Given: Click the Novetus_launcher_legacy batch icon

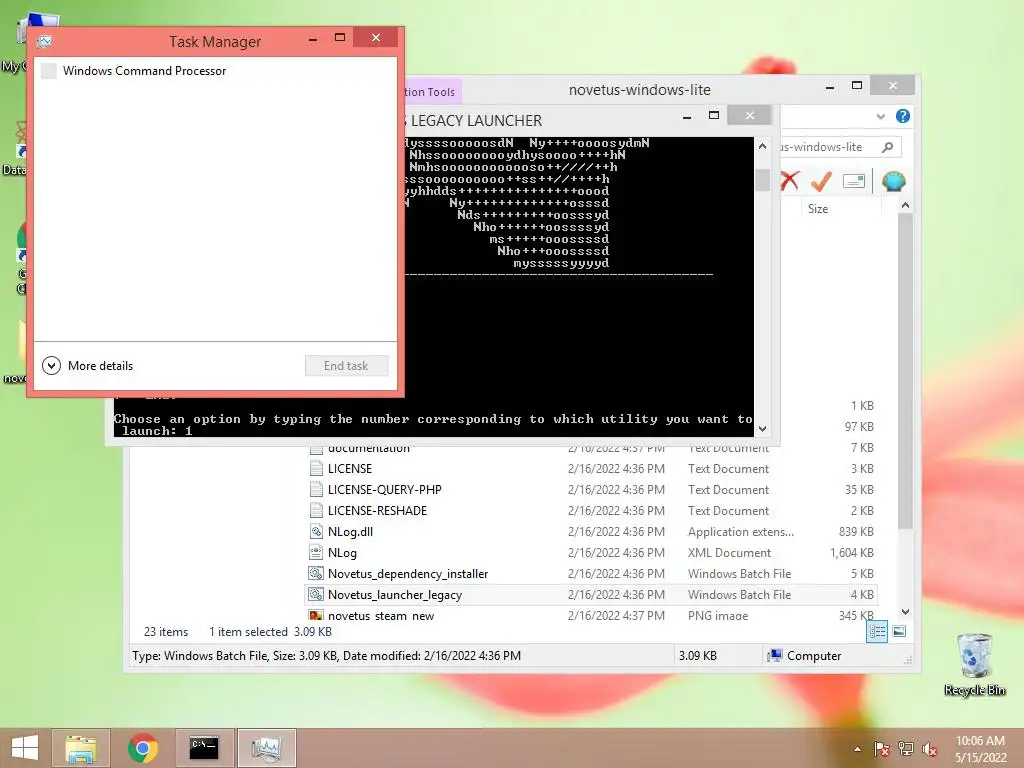Looking at the screenshot, I should (x=316, y=594).
